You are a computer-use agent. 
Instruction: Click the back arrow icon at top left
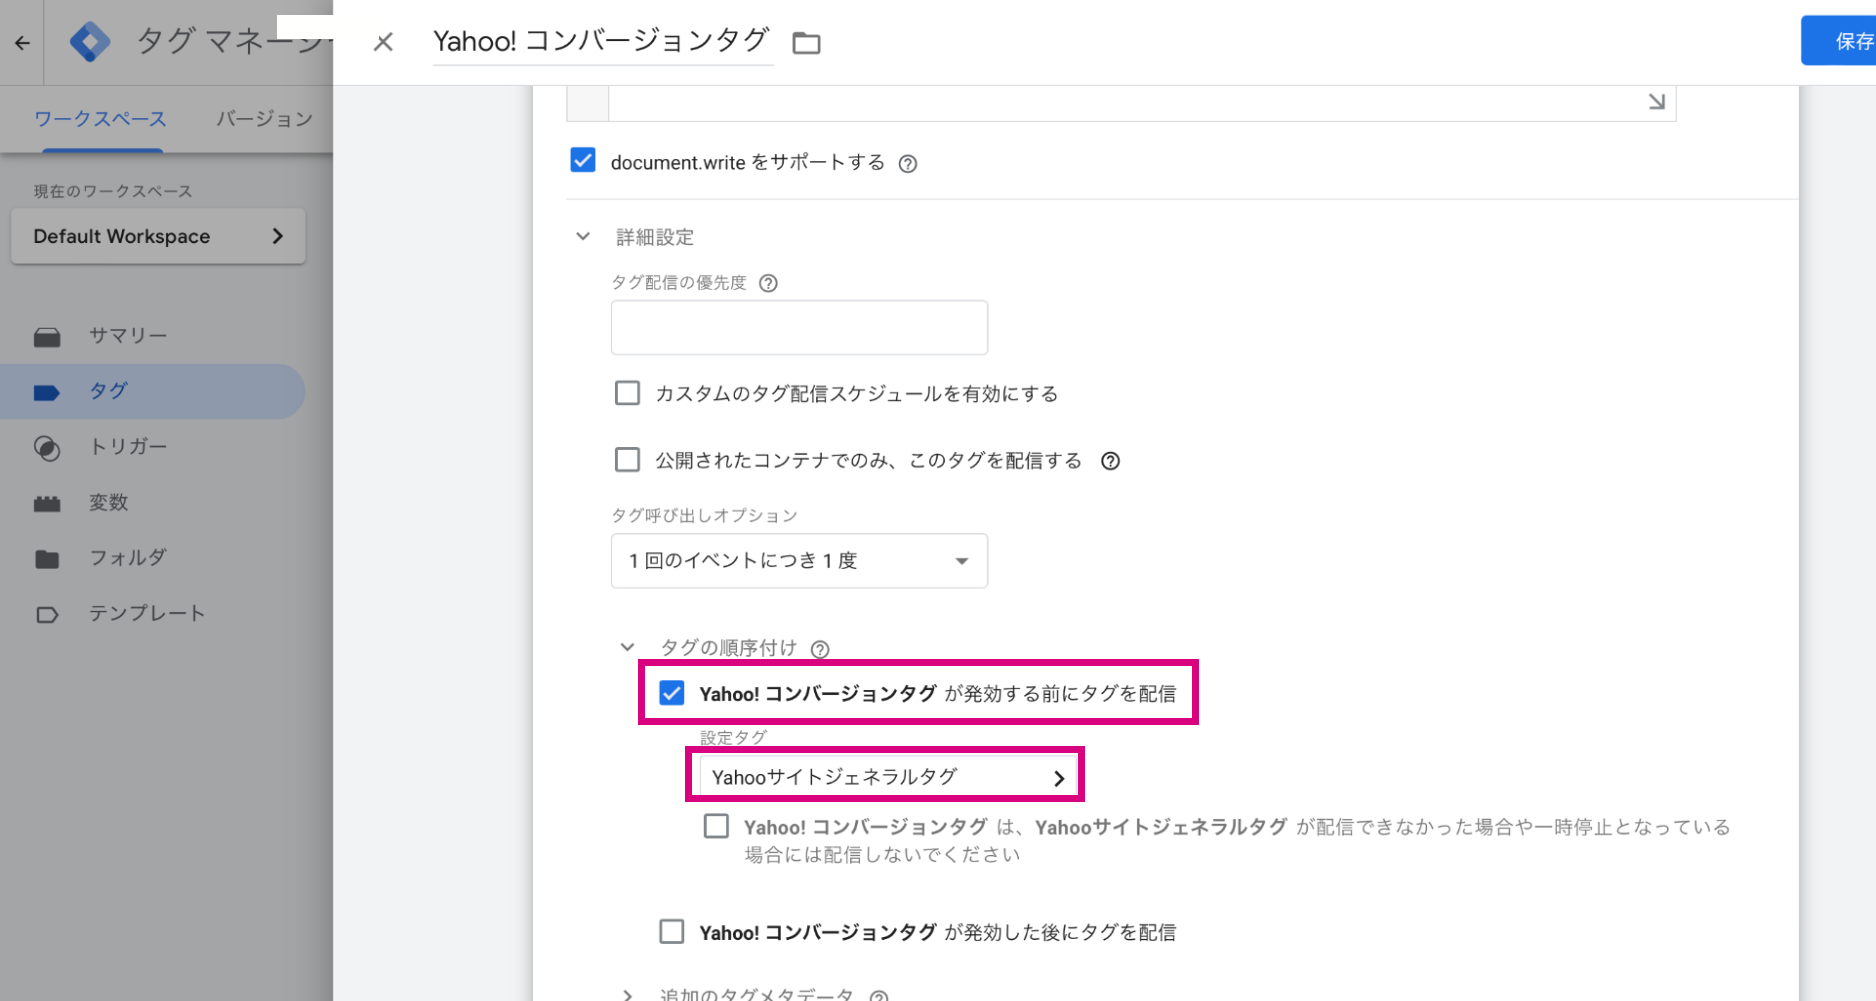pyautogui.click(x=22, y=43)
